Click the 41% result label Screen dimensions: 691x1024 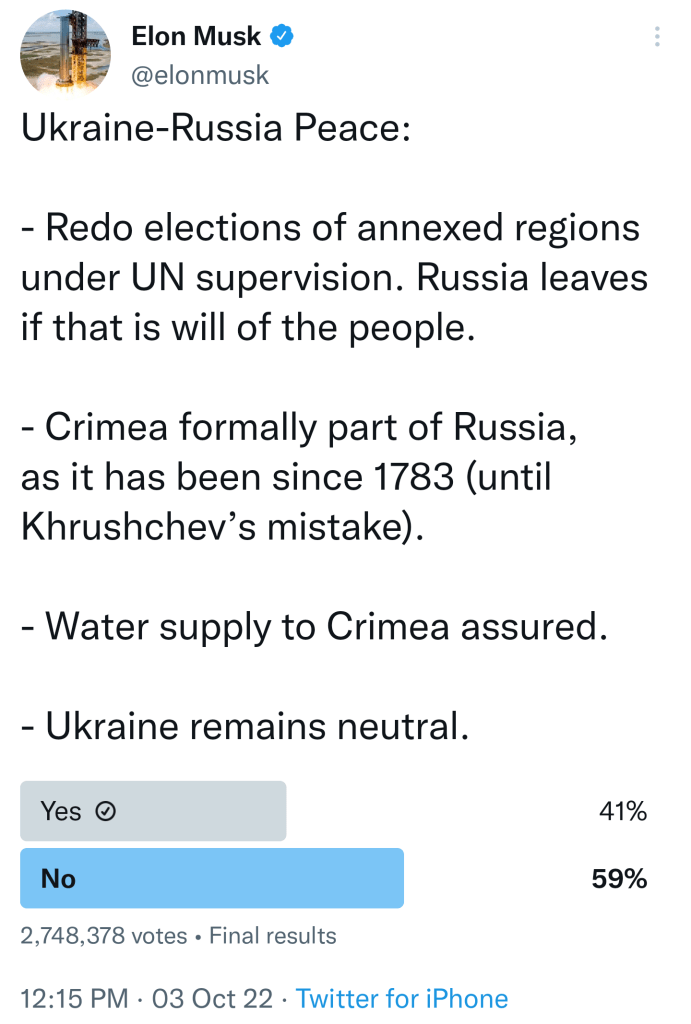coord(622,811)
